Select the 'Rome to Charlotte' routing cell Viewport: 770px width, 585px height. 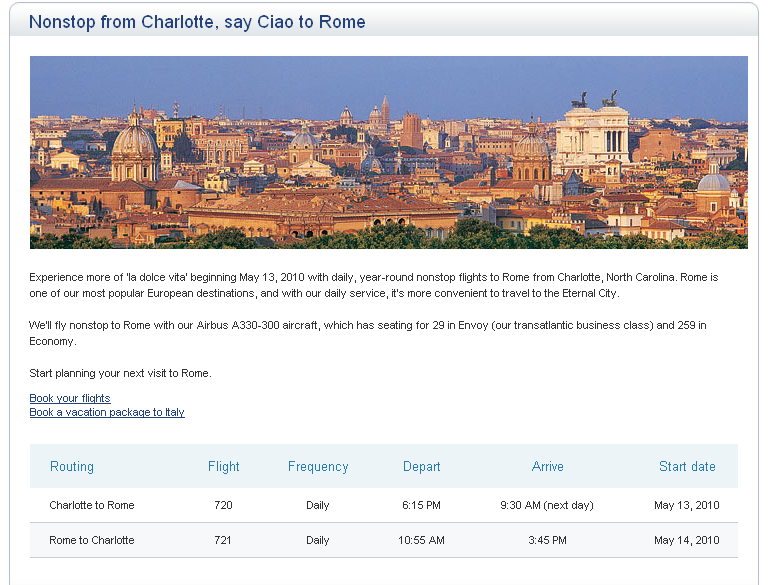pyautogui.click(x=92, y=540)
